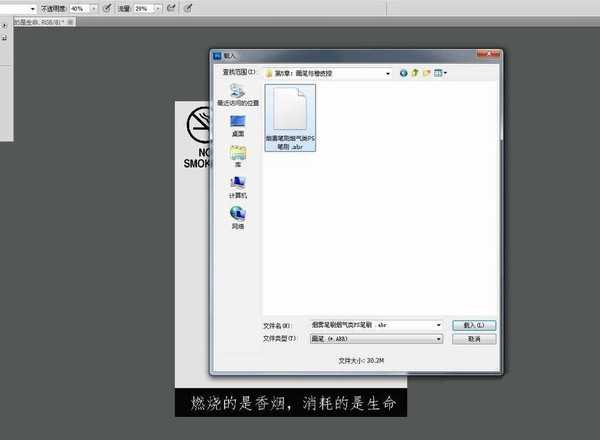600x440 pixels.
Task: Open the file type Brushes dropdown
Action: [x=438, y=339]
